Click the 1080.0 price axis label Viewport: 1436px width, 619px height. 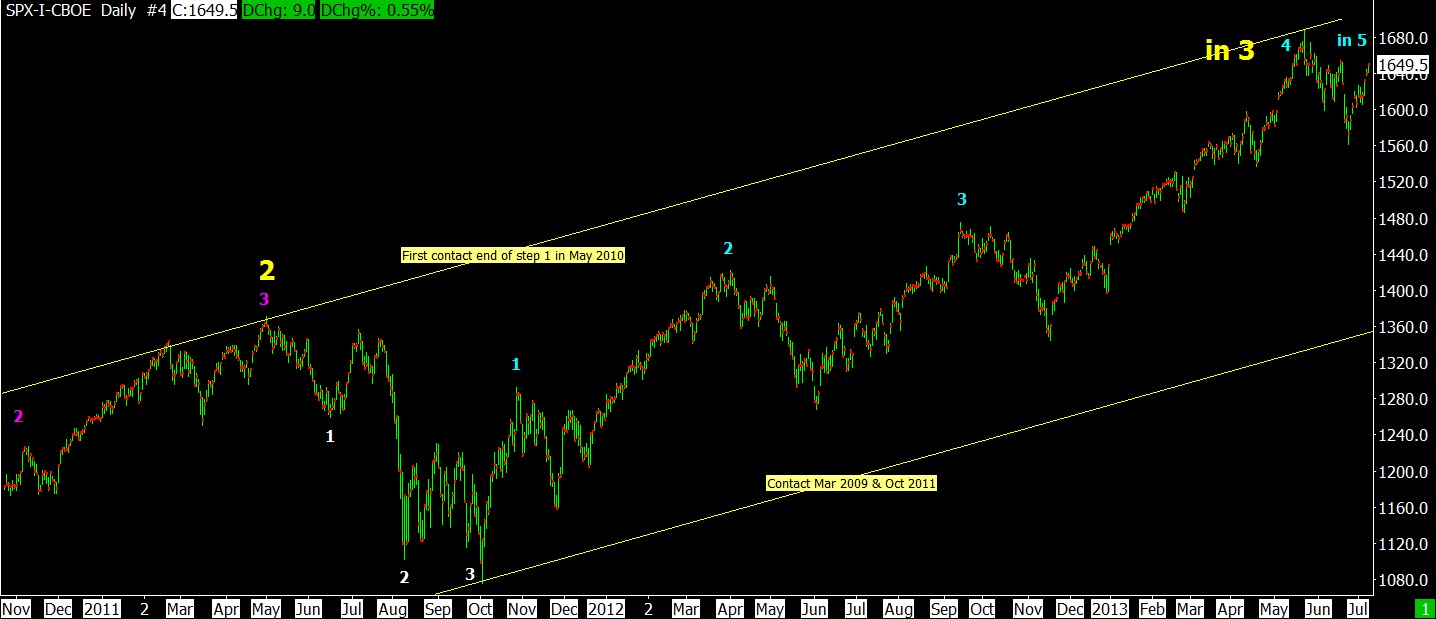(x=1403, y=580)
